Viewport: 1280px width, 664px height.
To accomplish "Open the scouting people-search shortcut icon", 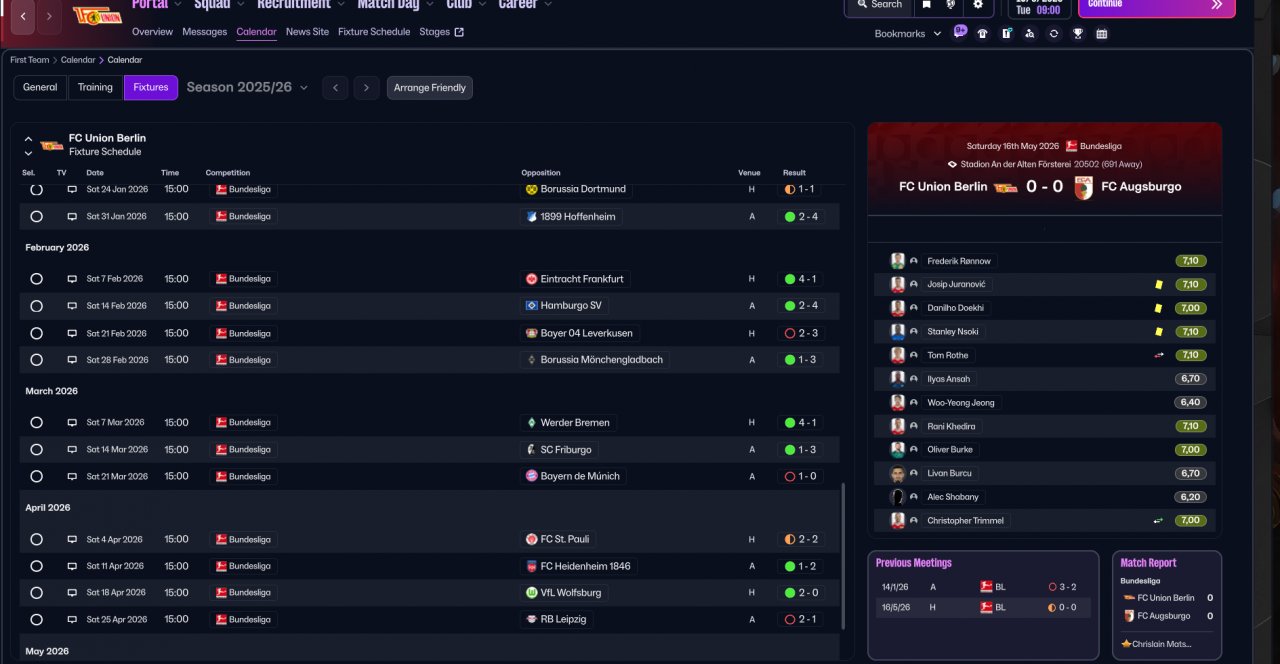I will point(1030,33).
